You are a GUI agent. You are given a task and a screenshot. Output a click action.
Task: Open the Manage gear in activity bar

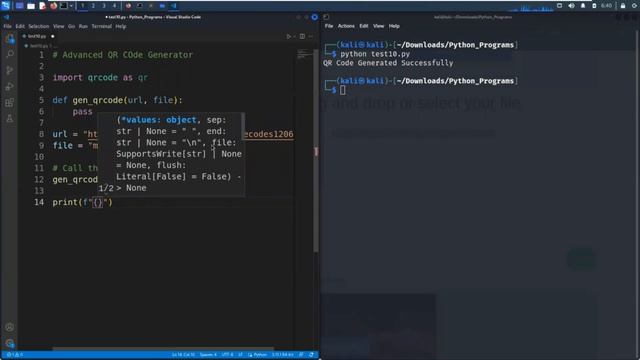[x=10, y=343]
